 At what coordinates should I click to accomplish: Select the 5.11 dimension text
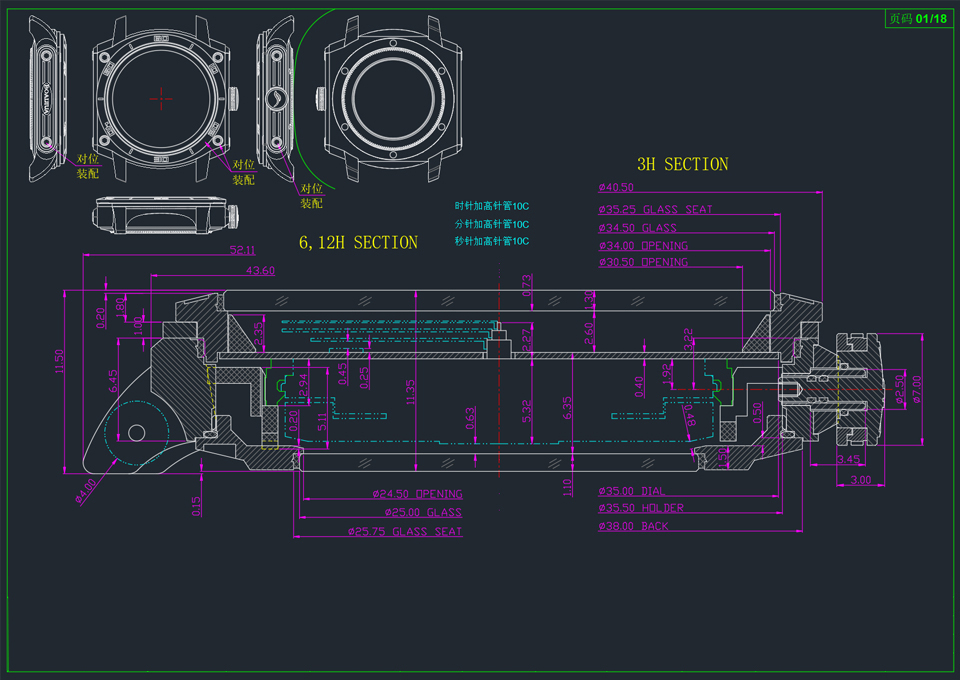[x=323, y=421]
